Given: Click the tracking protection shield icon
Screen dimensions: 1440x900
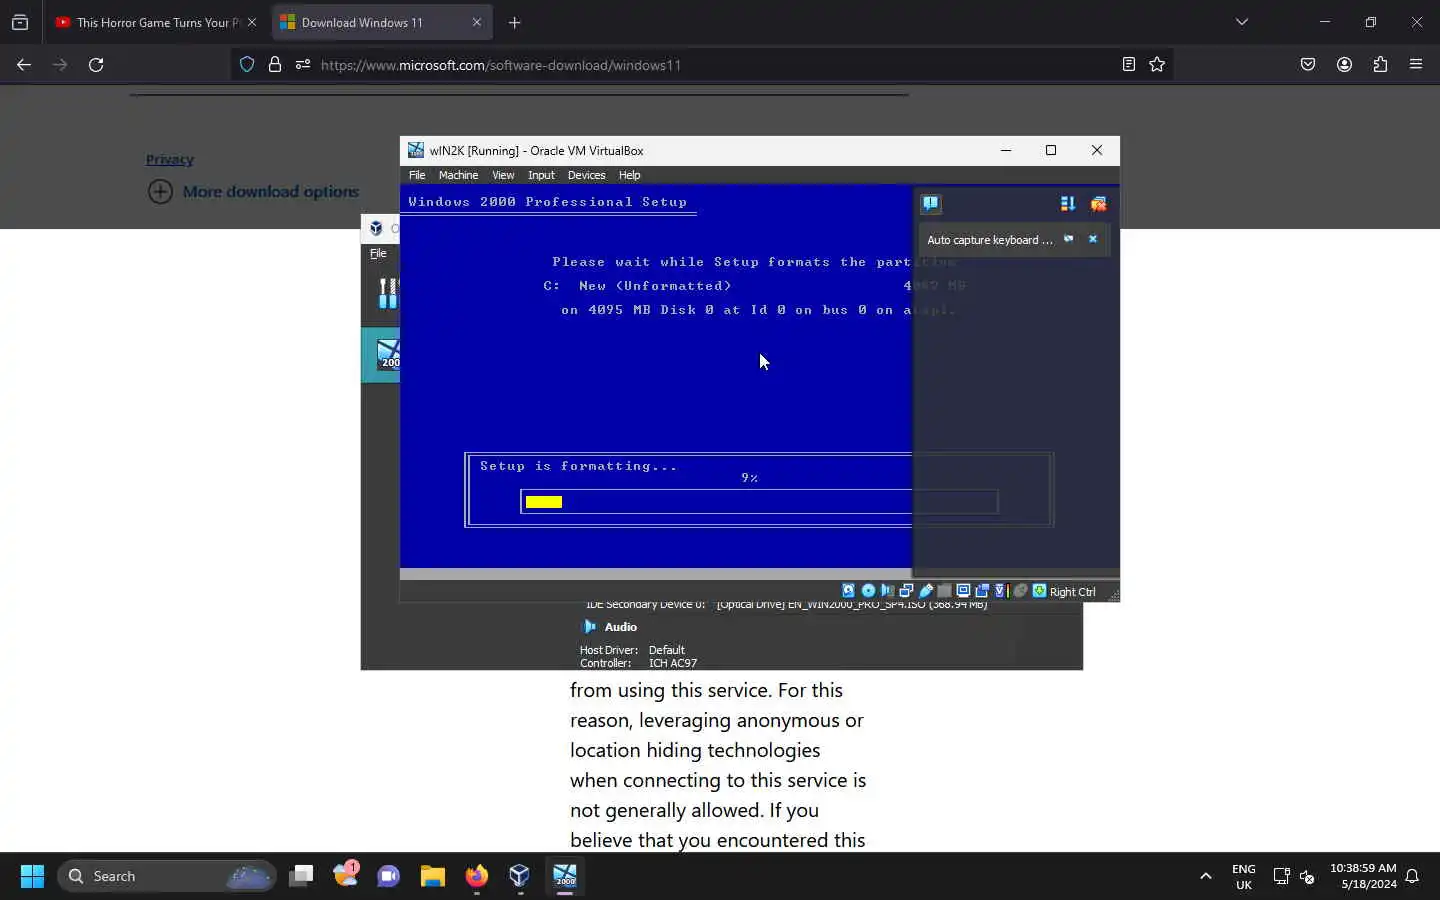Looking at the screenshot, I should 247,64.
